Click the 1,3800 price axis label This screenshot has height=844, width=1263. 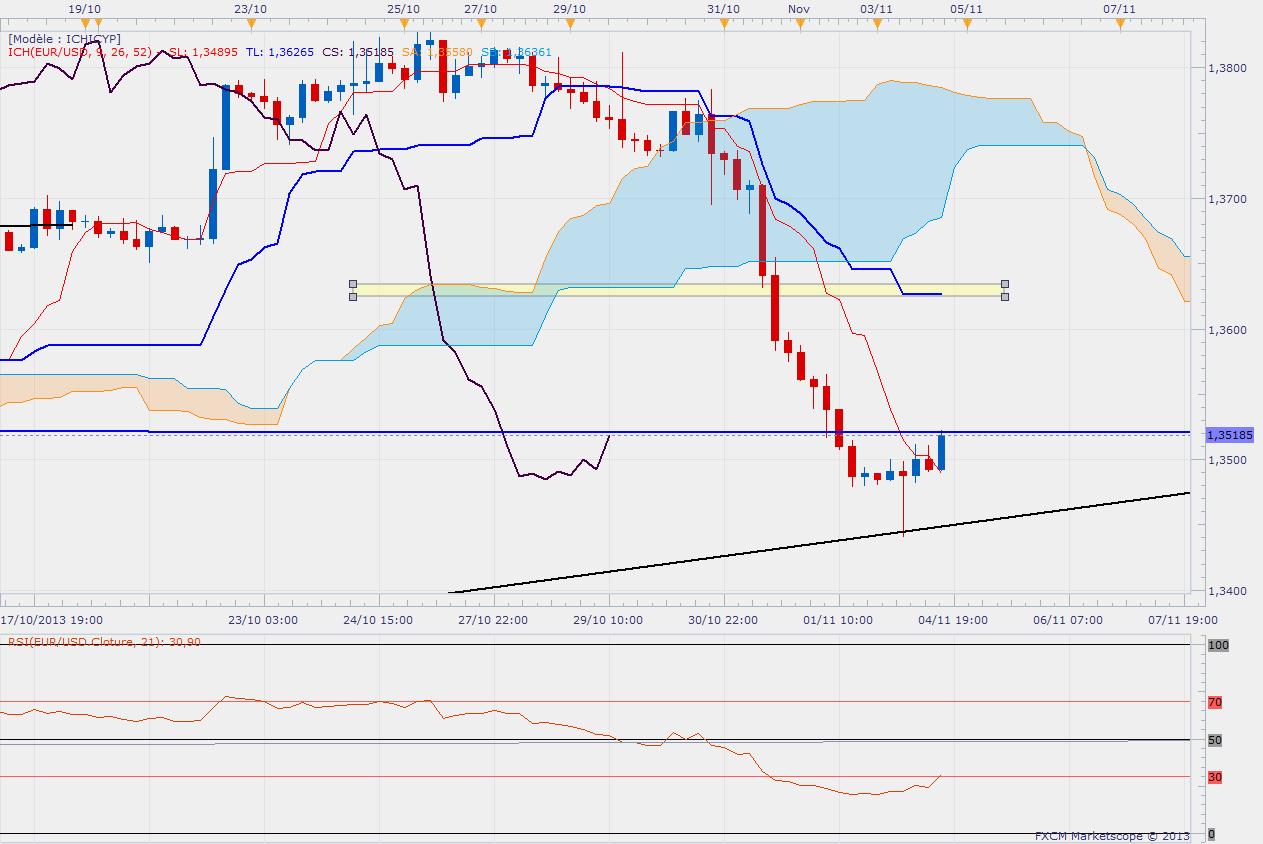[x=1229, y=68]
